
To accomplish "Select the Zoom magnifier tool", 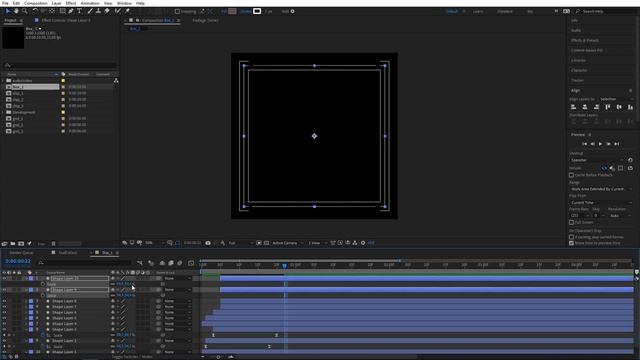I will click(x=25, y=11).
